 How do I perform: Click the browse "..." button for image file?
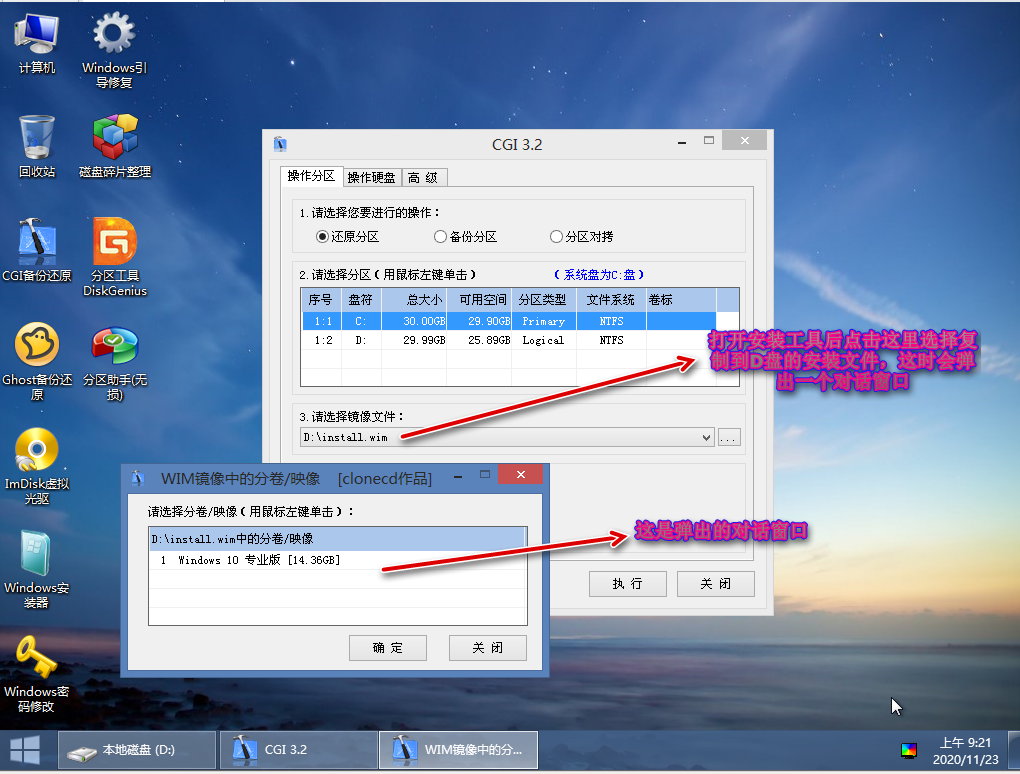729,437
